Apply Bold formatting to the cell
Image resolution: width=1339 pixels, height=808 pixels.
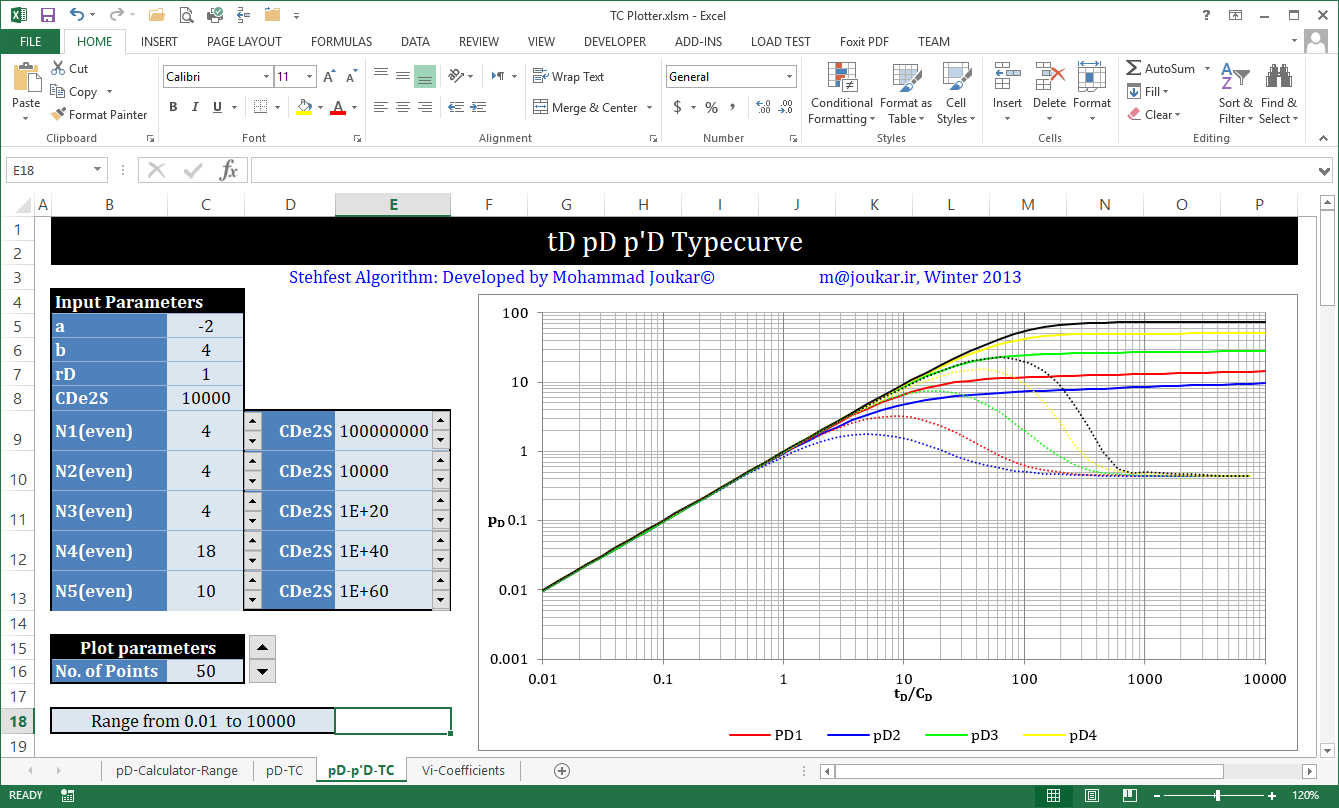pos(173,107)
